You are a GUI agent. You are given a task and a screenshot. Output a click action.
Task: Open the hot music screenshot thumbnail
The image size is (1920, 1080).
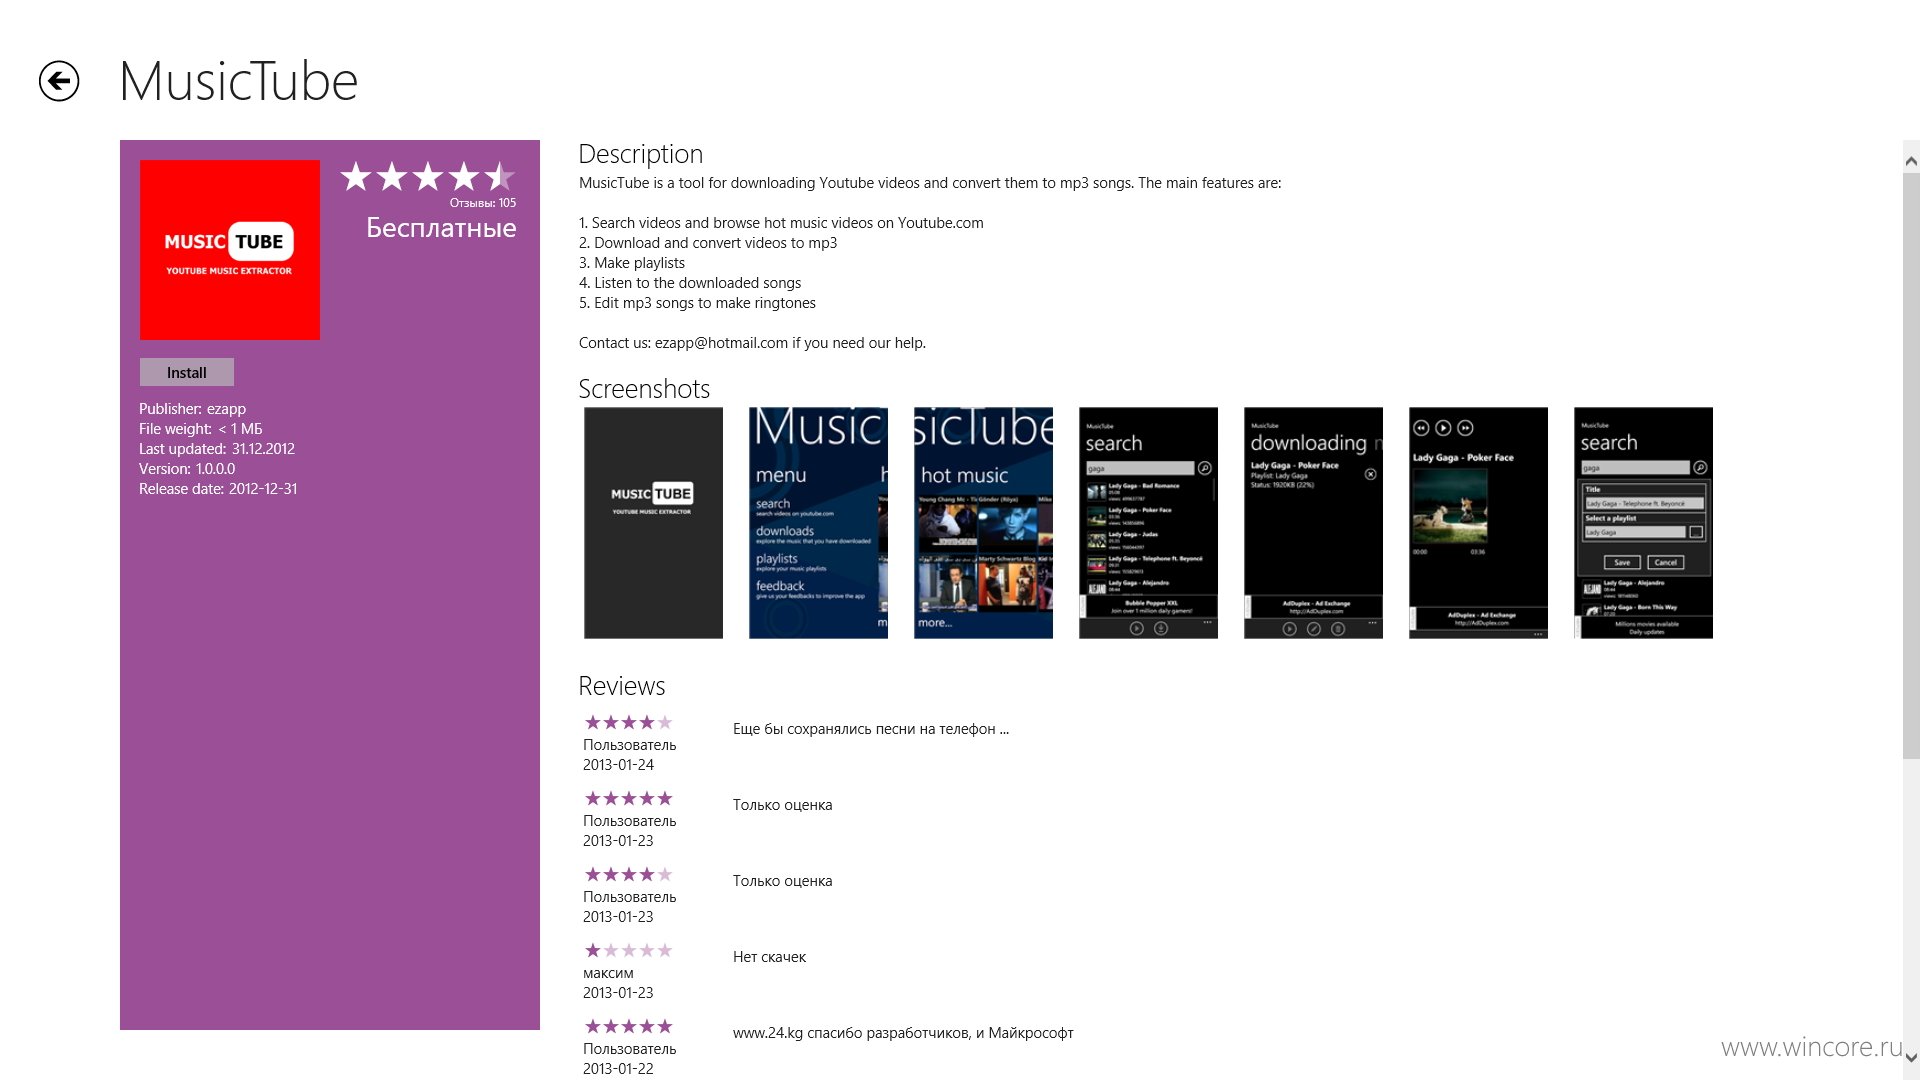(983, 522)
